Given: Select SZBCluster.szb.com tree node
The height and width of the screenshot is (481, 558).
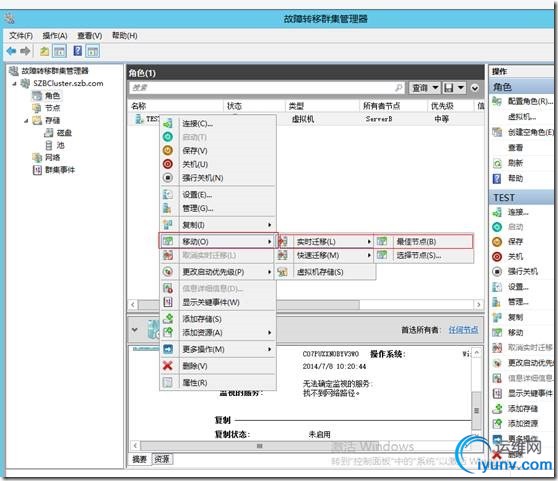Looking at the screenshot, I should tap(68, 83).
